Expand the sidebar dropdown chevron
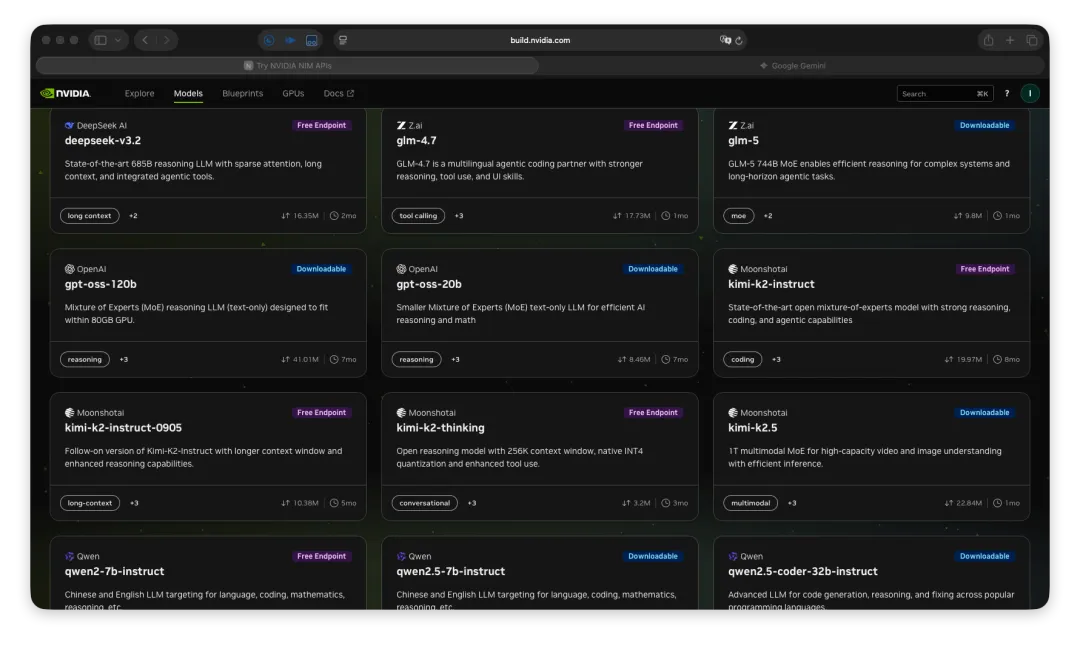This screenshot has width=1080, height=646. click(x=118, y=40)
